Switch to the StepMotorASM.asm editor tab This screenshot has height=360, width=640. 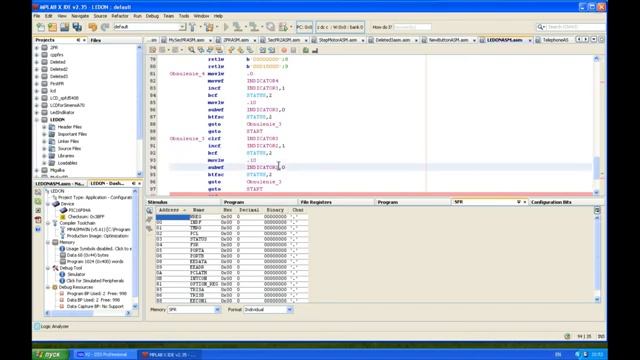point(338,40)
